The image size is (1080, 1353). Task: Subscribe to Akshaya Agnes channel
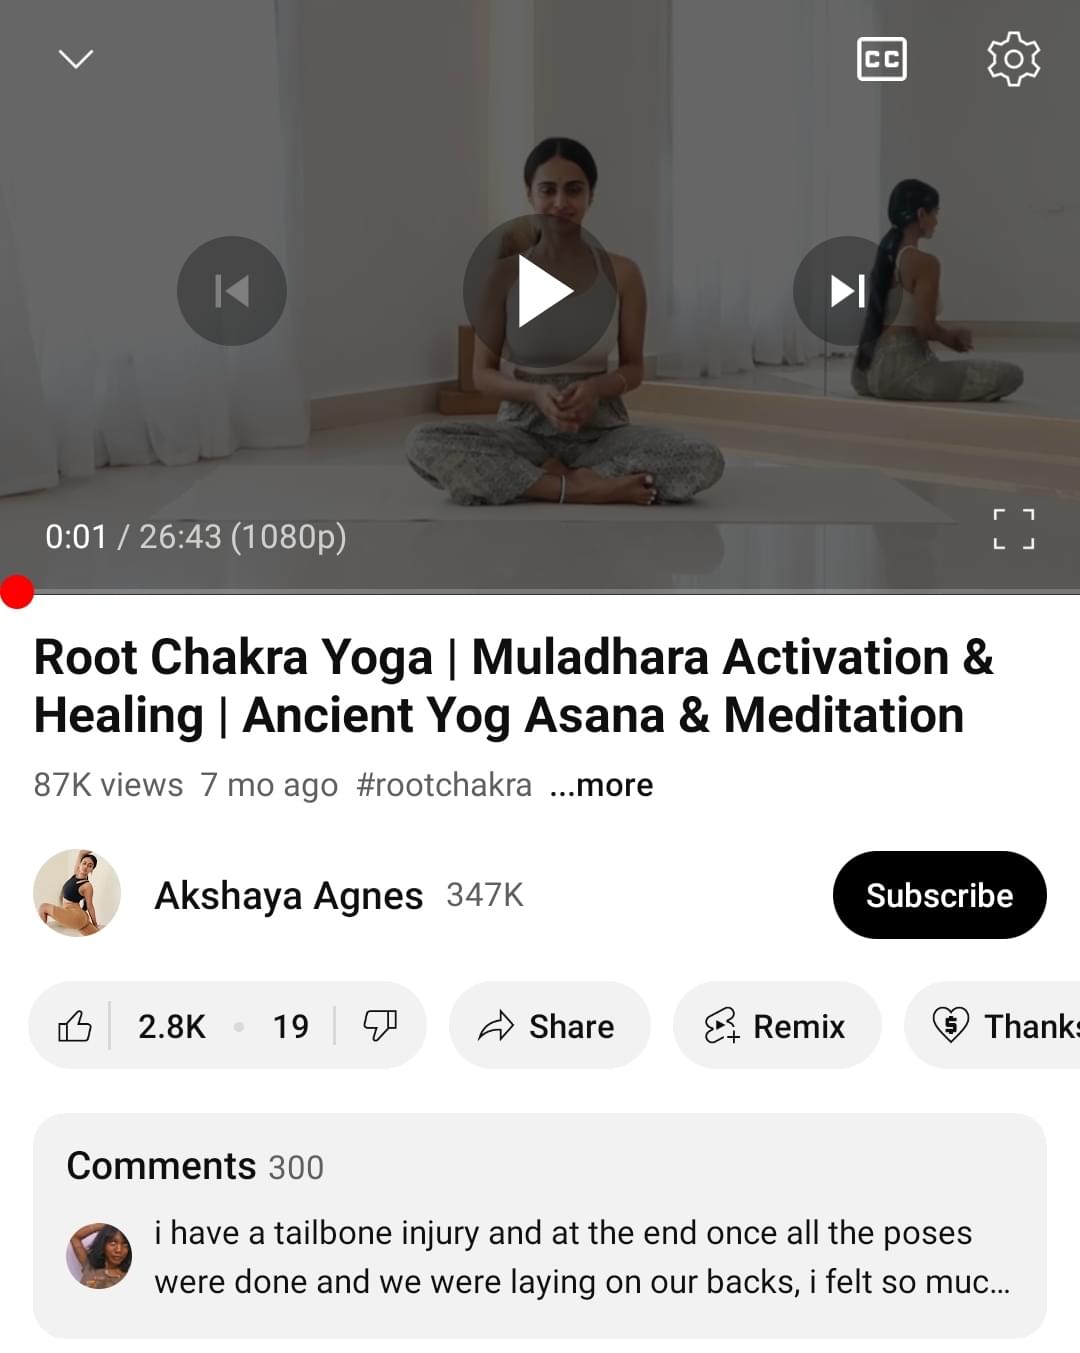point(939,895)
